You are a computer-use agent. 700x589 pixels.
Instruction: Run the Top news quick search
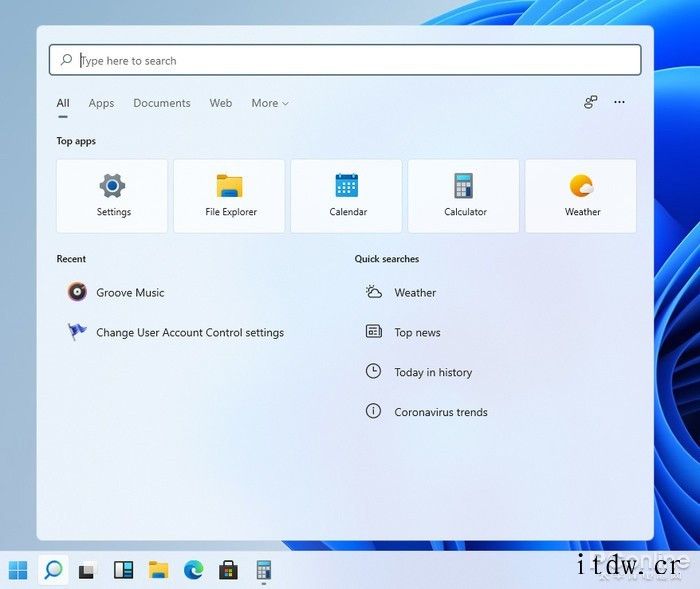[x=403, y=332]
